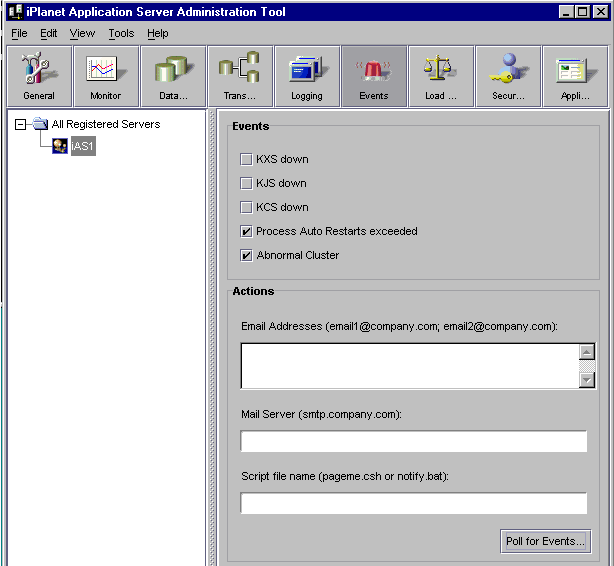Image resolution: width=614 pixels, height=566 pixels.
Task: Click the Mail Server input field
Action: pos(414,441)
